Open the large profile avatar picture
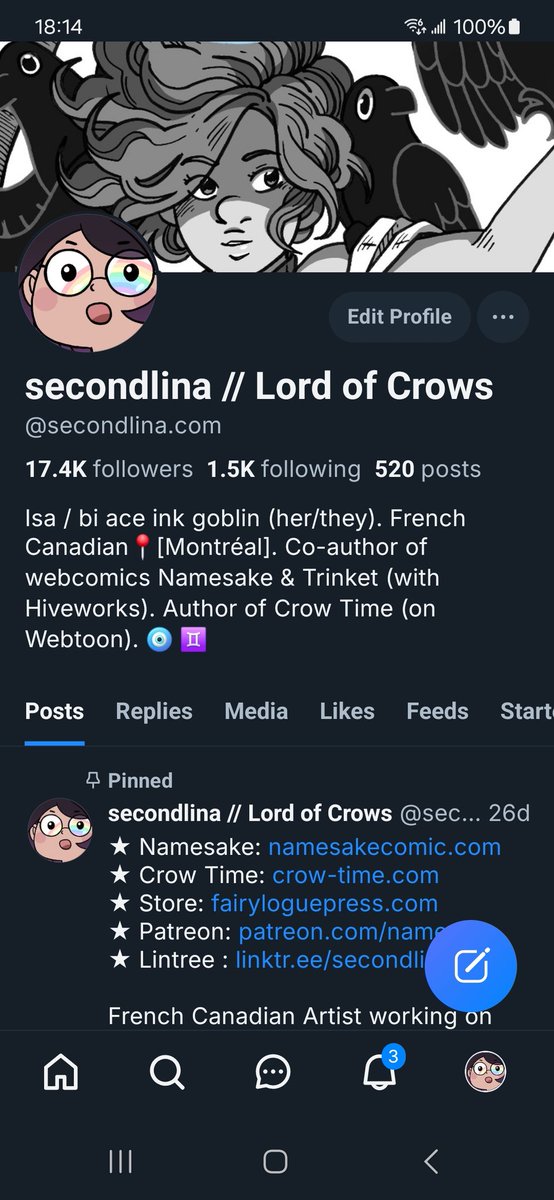 [87, 283]
